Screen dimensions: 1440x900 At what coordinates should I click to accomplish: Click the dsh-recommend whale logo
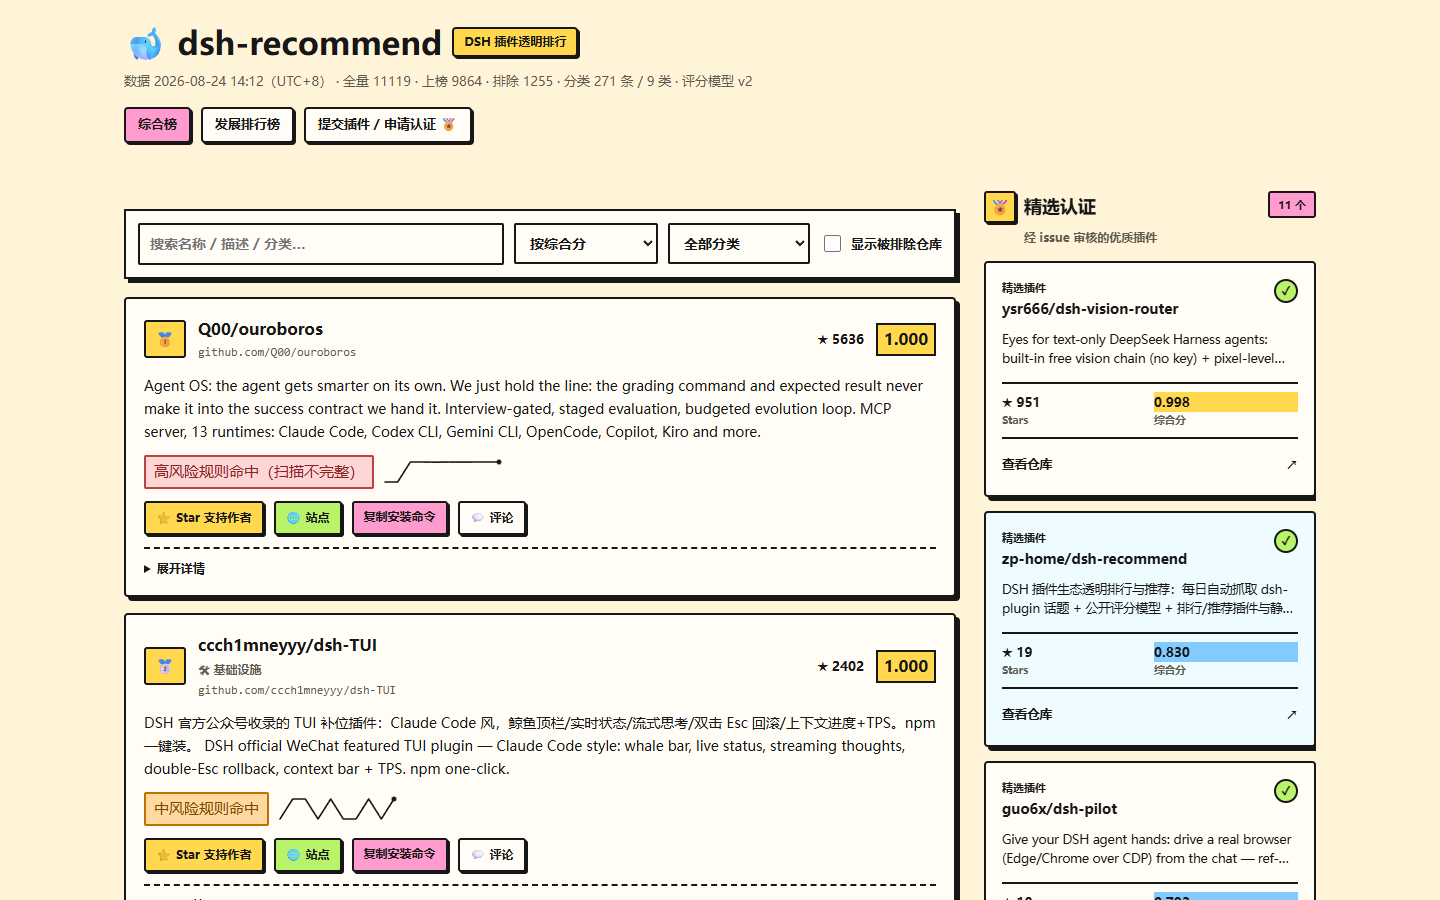pyautogui.click(x=146, y=43)
